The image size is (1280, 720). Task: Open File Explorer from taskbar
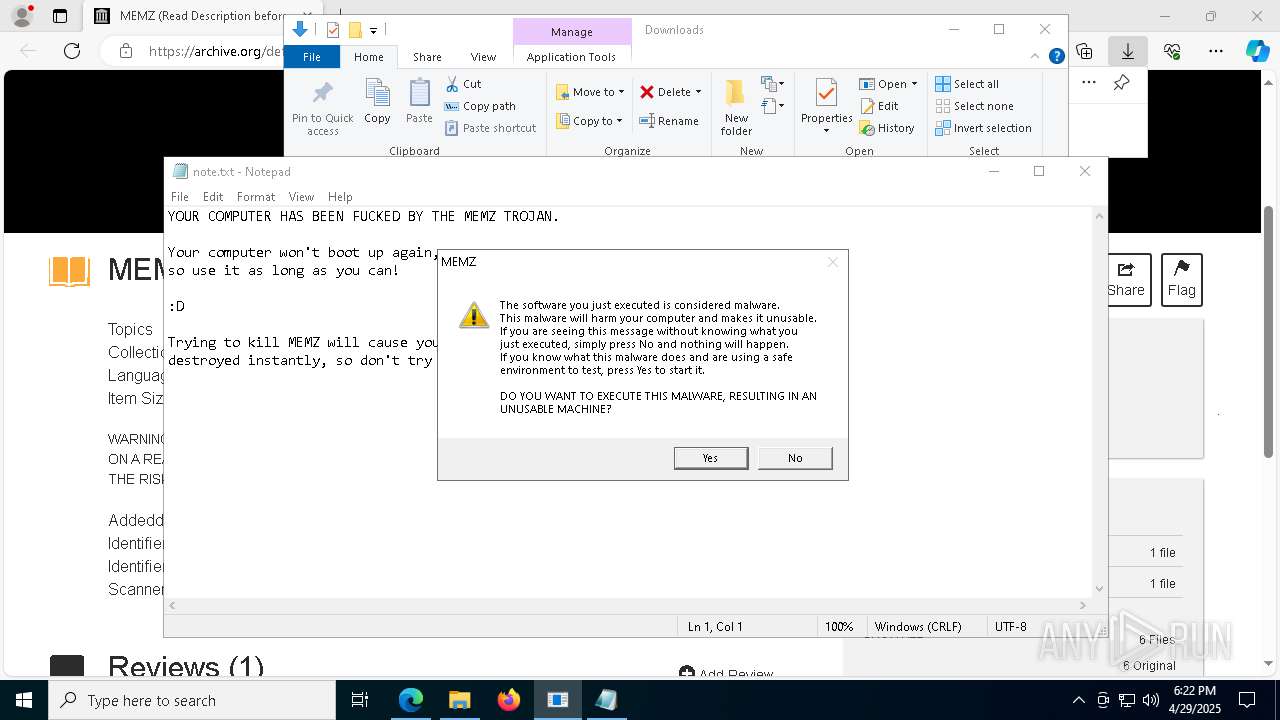point(459,700)
